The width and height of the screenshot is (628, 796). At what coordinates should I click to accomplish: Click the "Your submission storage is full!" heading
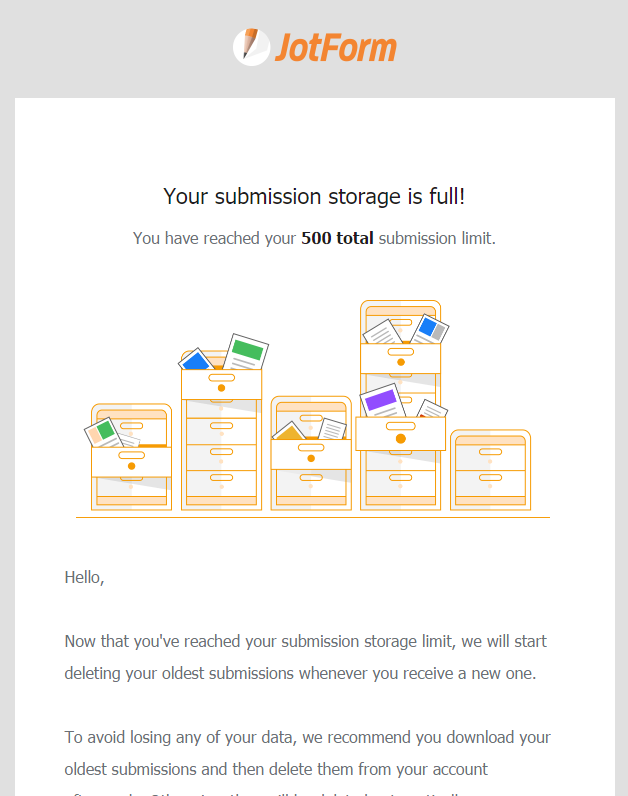coord(314,196)
